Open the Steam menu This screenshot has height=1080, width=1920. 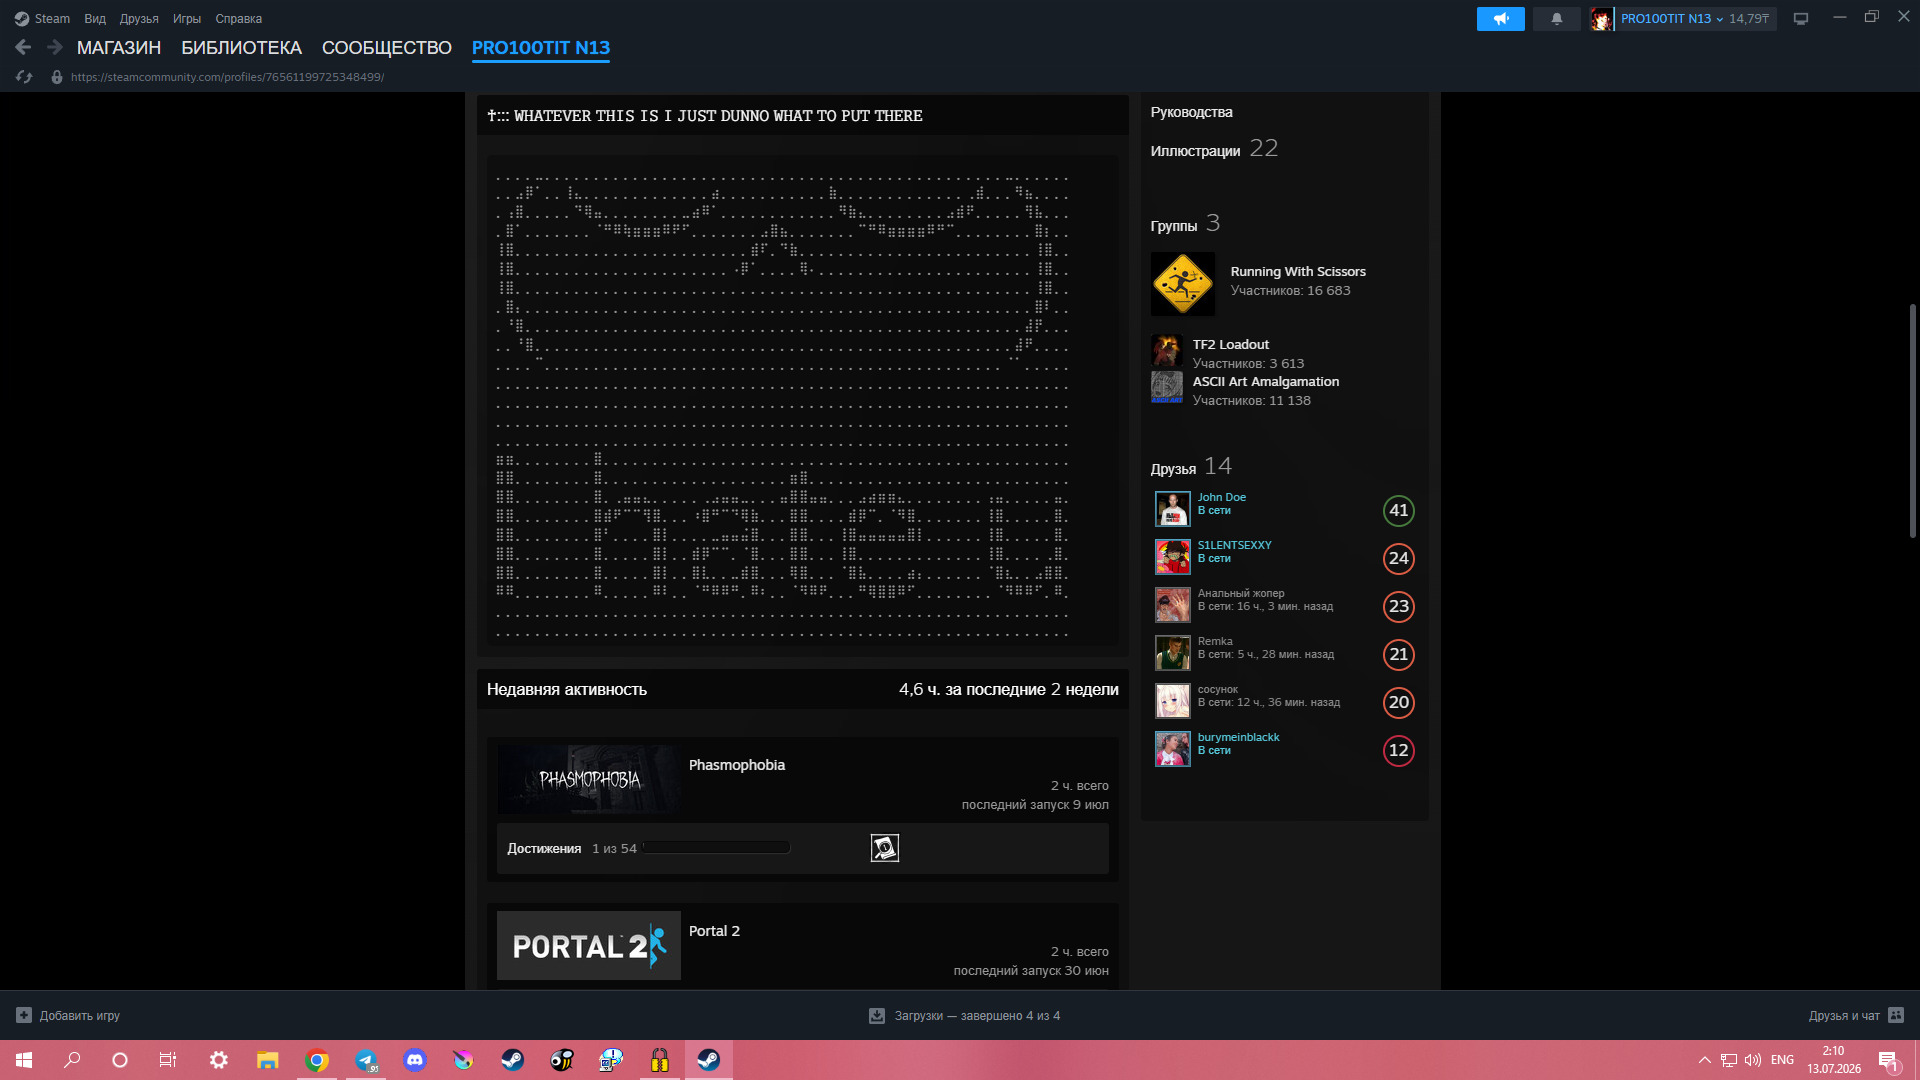click(x=42, y=19)
